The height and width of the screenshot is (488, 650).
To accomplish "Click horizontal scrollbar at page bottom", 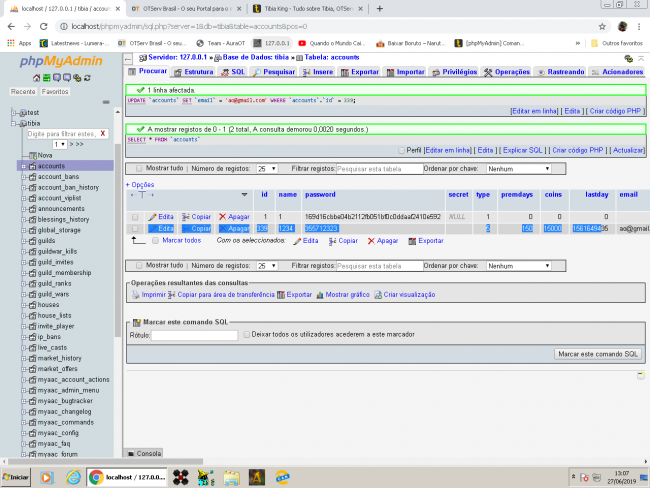I will [x=105, y=461].
